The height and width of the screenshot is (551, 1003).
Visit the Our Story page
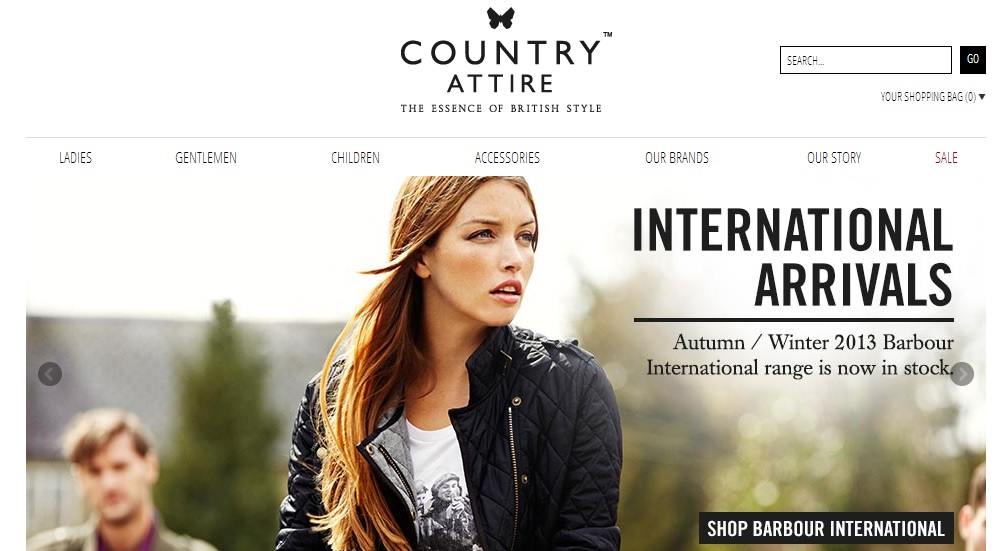tap(834, 157)
